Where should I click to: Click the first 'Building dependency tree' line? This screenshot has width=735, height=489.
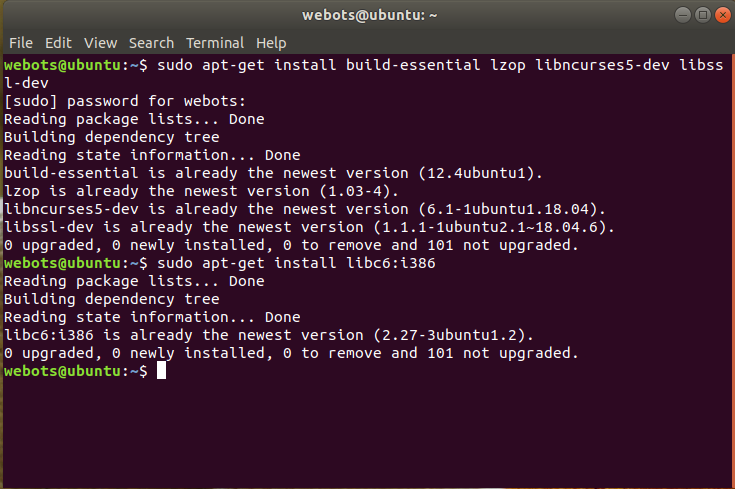point(112,137)
